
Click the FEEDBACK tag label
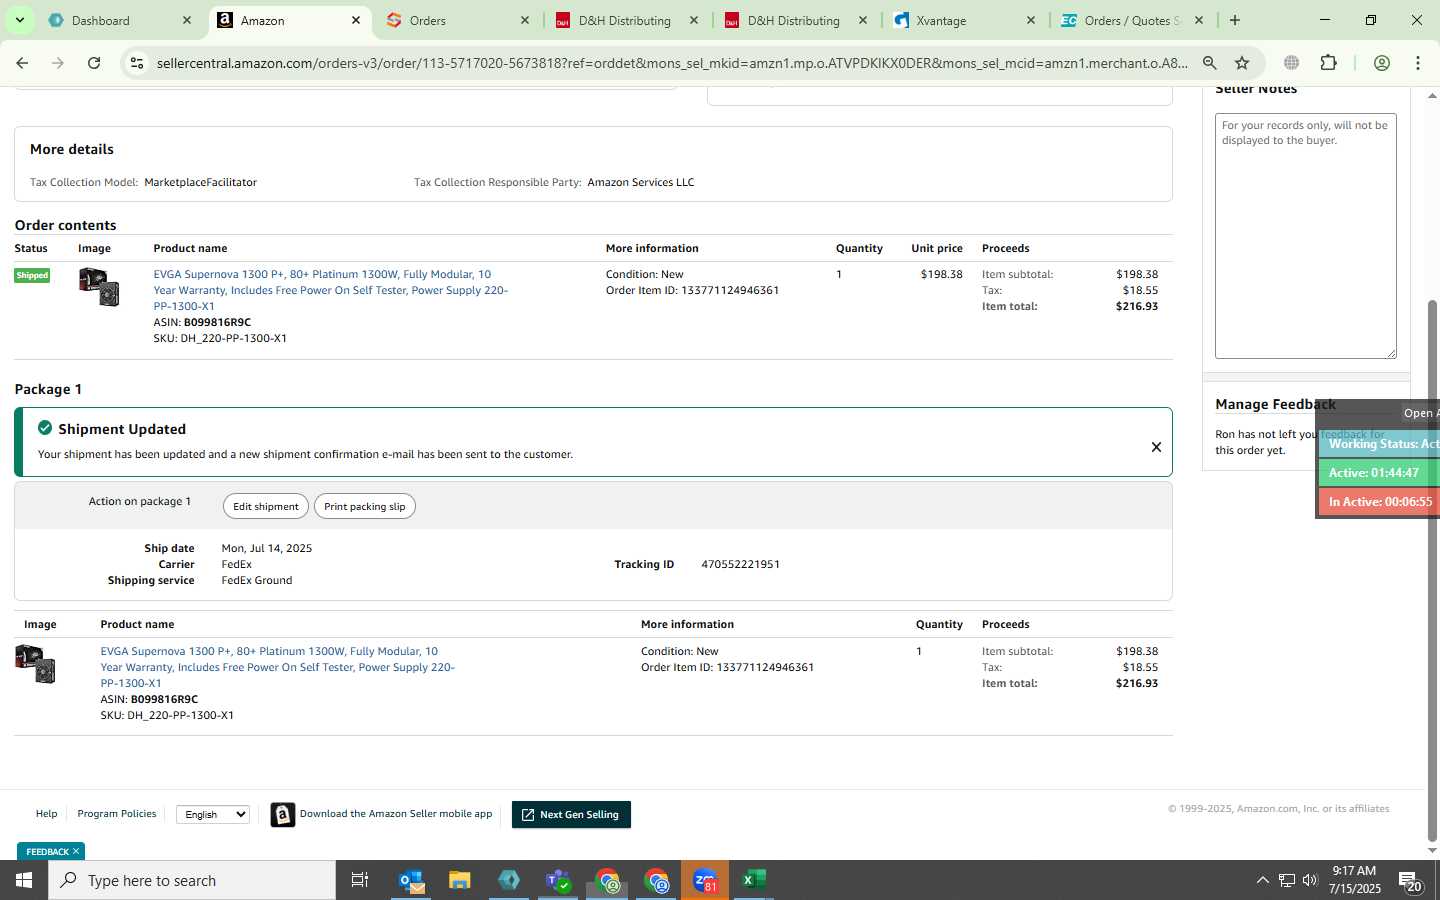pos(47,851)
